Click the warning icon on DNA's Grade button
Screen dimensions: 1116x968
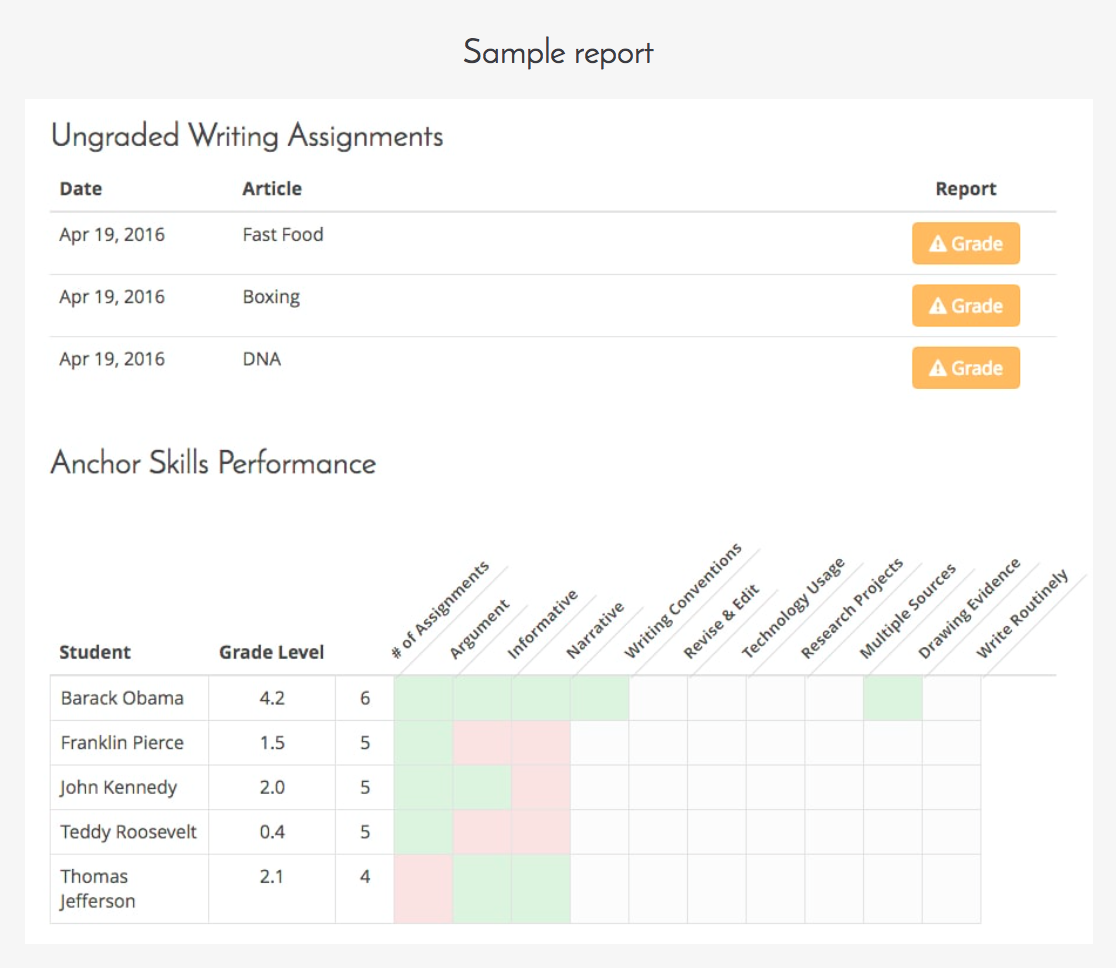(x=937, y=368)
